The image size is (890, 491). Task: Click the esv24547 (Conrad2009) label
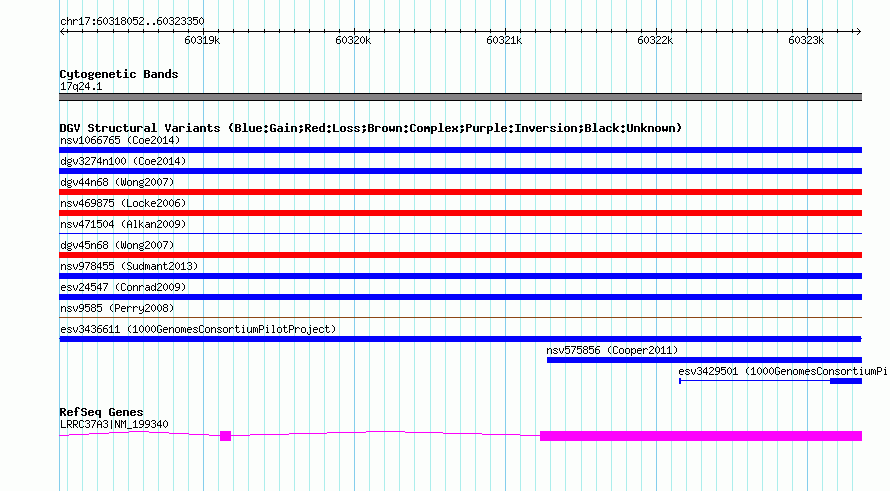[x=123, y=287]
